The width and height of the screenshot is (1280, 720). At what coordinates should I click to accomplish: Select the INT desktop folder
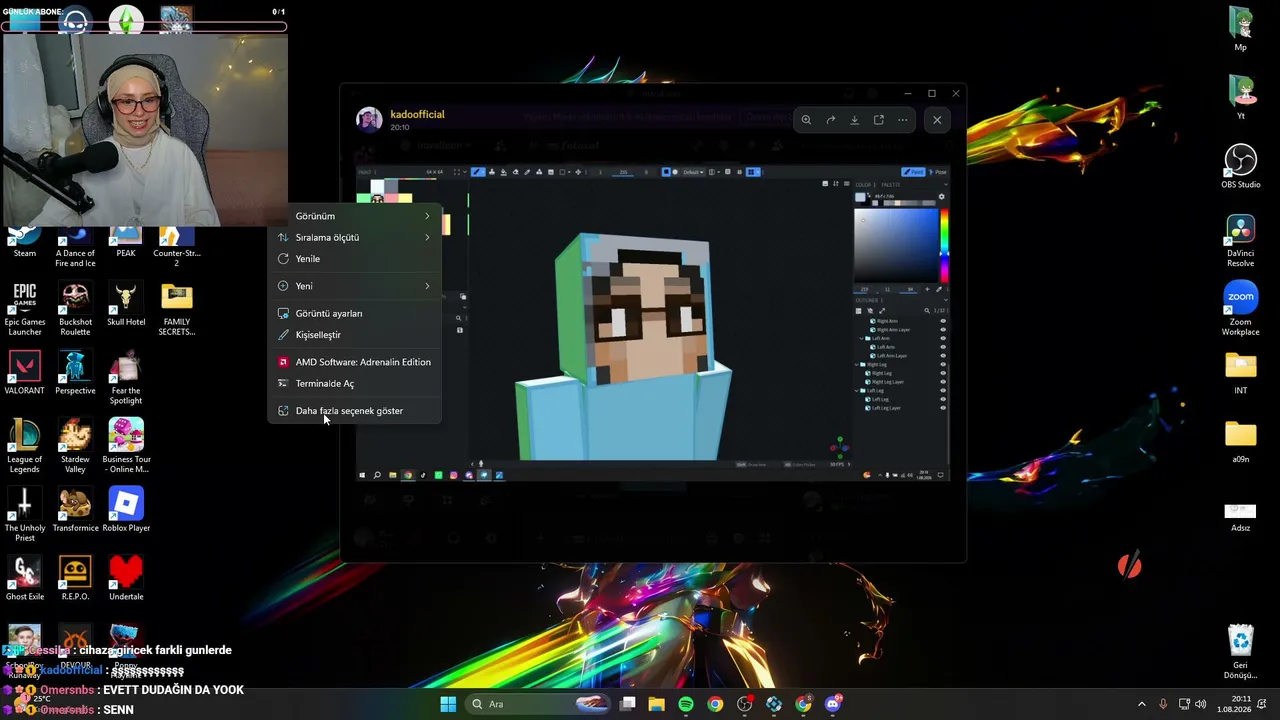click(1241, 373)
